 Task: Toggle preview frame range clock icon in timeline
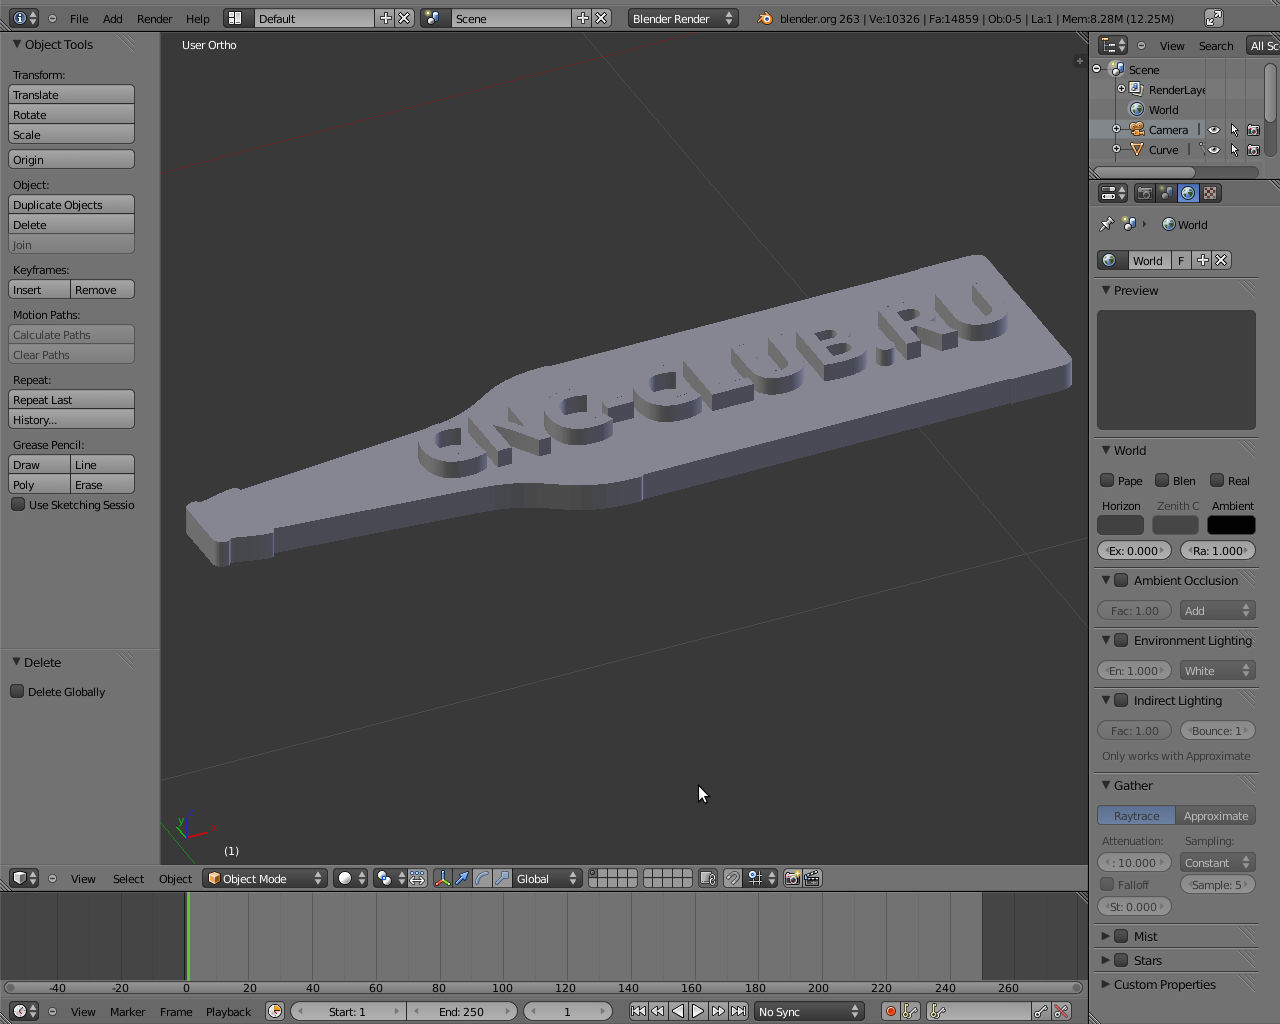tap(275, 1011)
